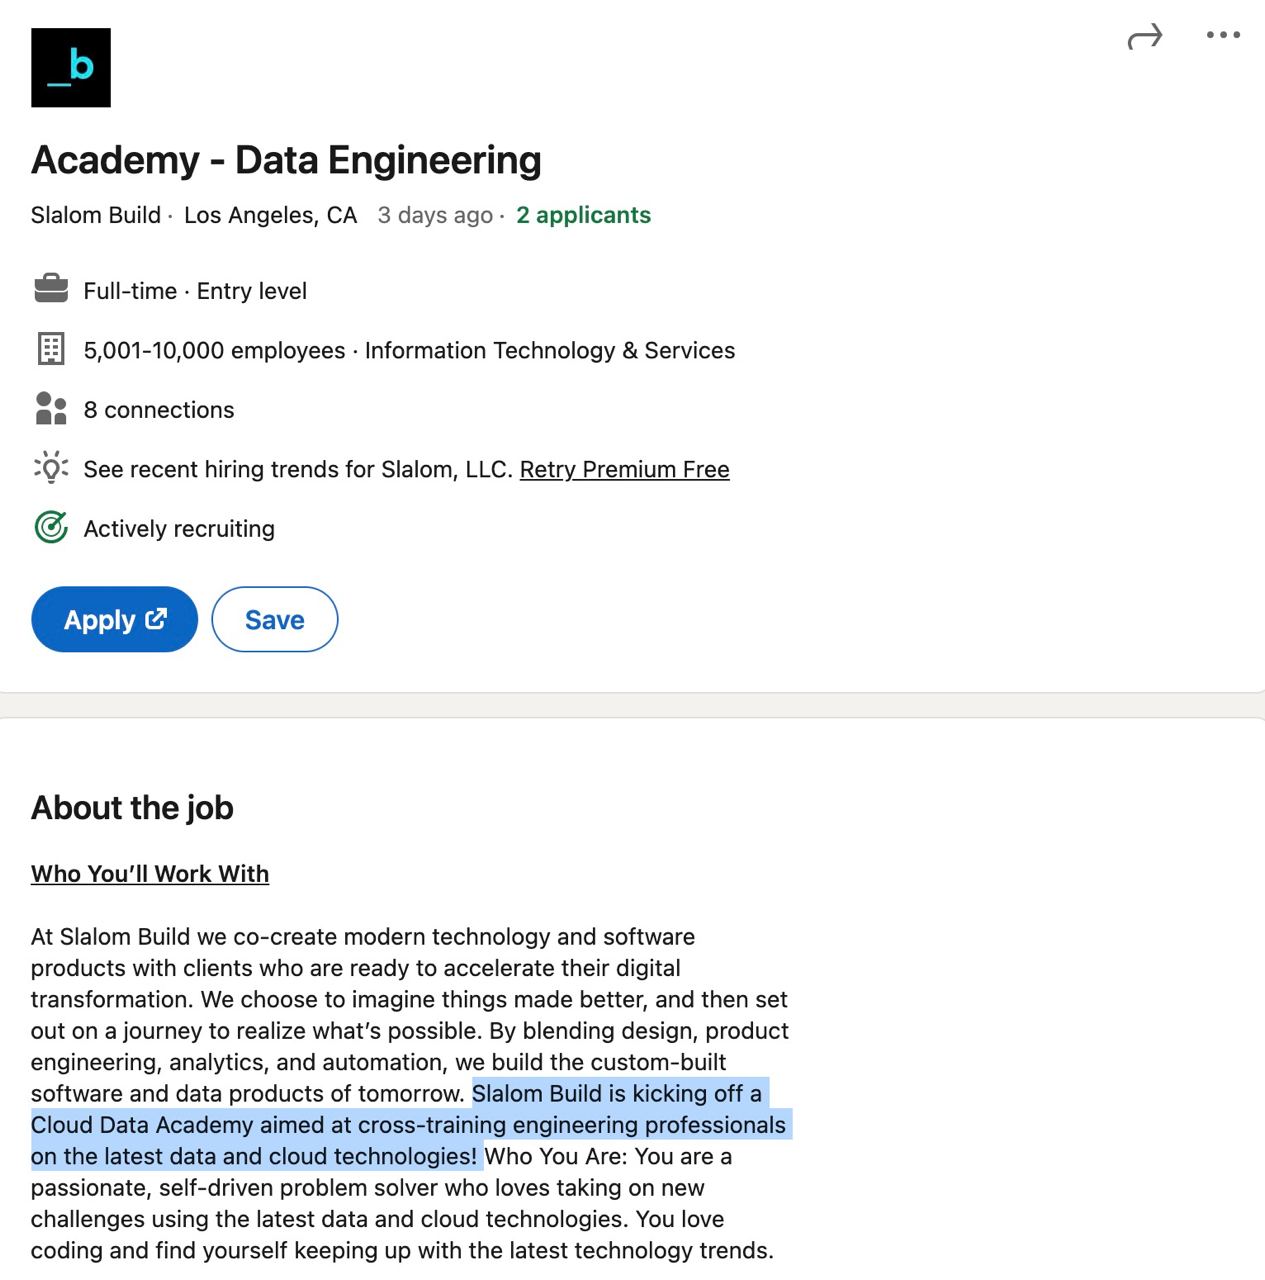Save this job with Save button
Screen dimensions: 1265x1280
click(275, 620)
